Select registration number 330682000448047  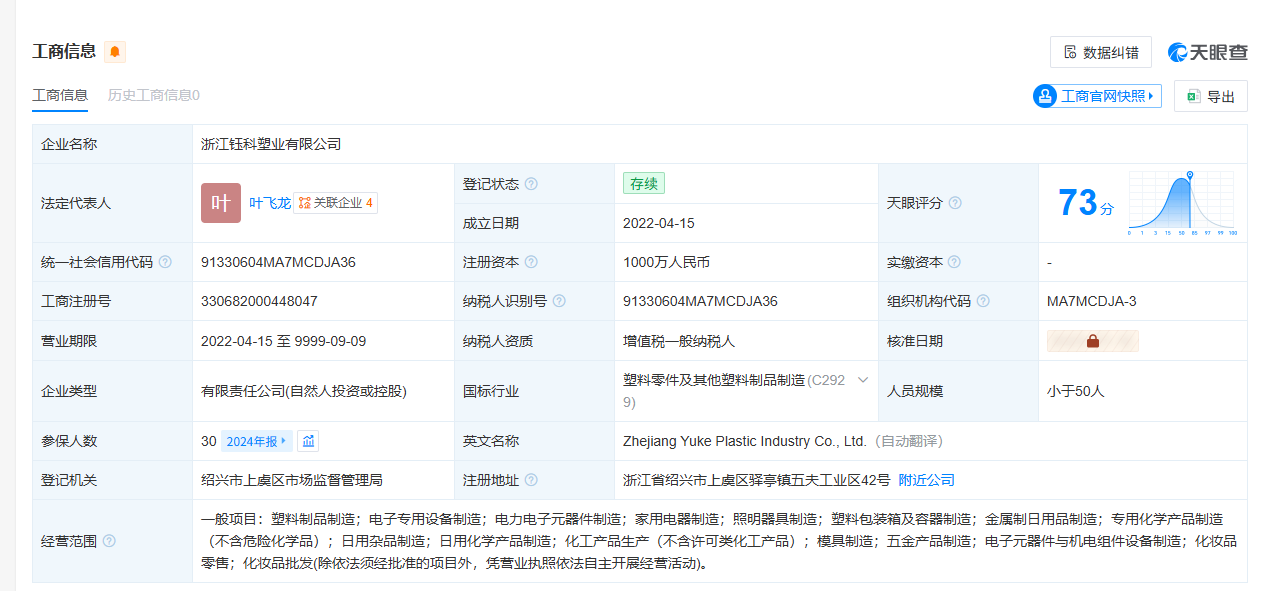pyautogui.click(x=259, y=301)
